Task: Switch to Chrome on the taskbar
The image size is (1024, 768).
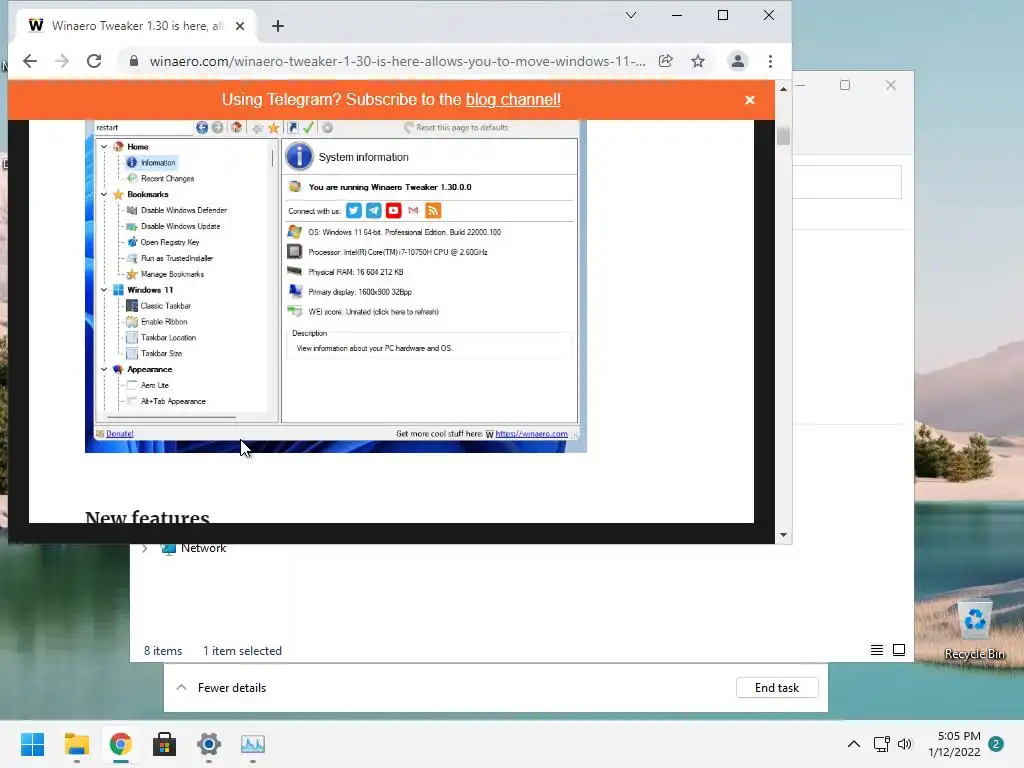Action: point(121,744)
